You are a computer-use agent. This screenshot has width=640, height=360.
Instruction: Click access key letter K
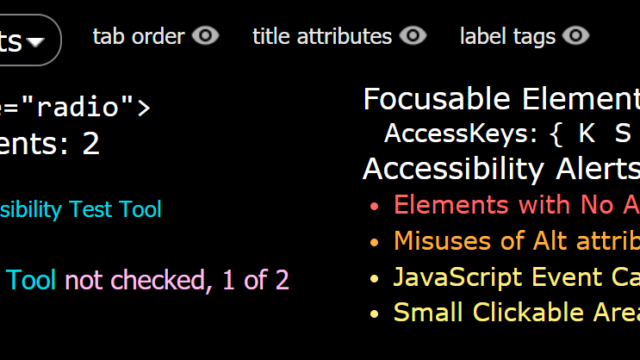tap(587, 133)
